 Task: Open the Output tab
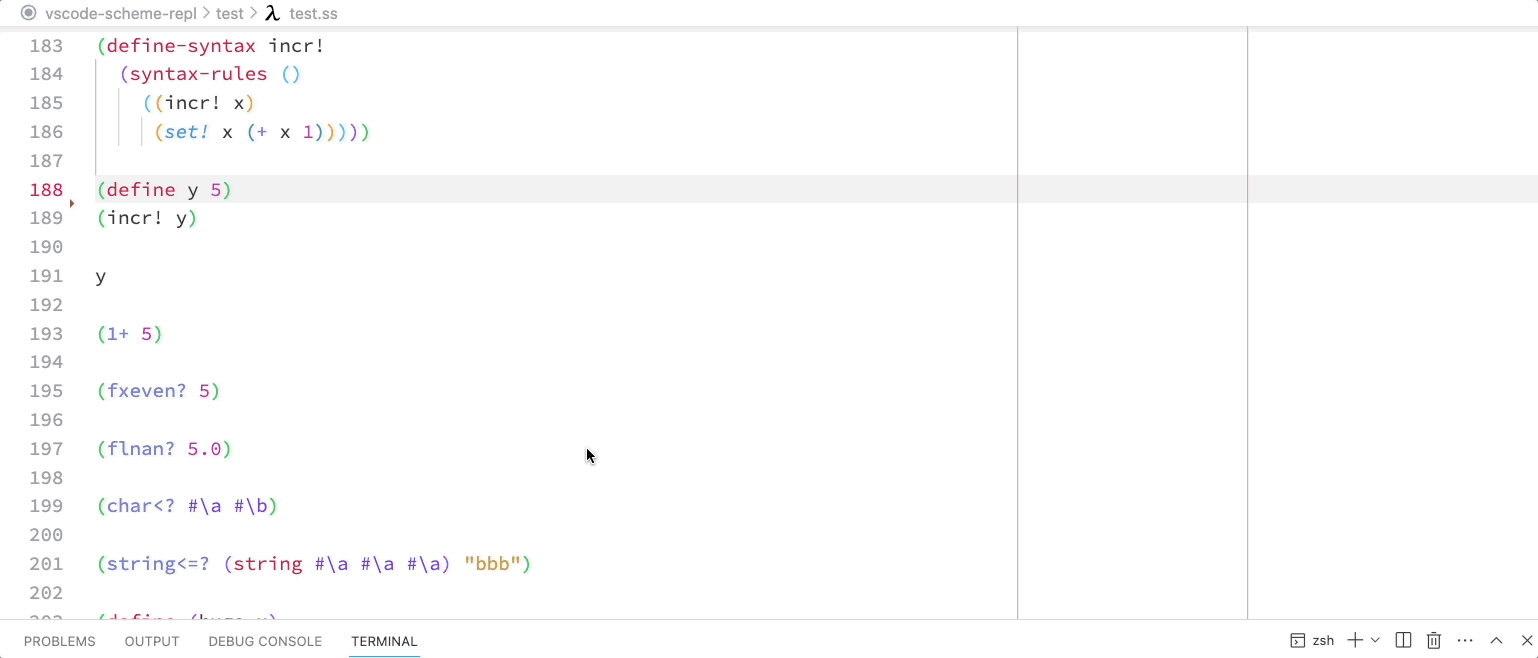coord(152,642)
